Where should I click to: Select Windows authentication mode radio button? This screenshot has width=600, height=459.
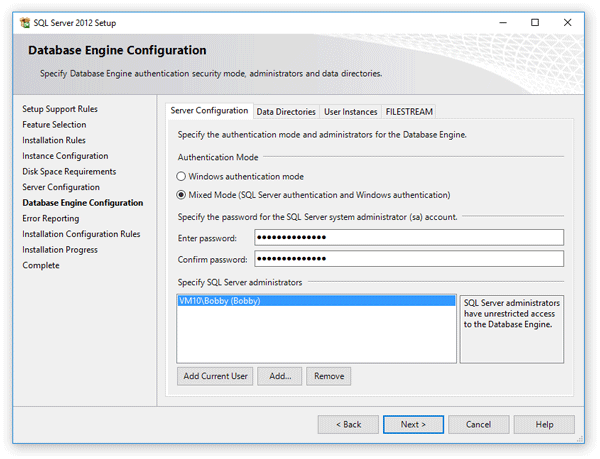click(x=181, y=176)
